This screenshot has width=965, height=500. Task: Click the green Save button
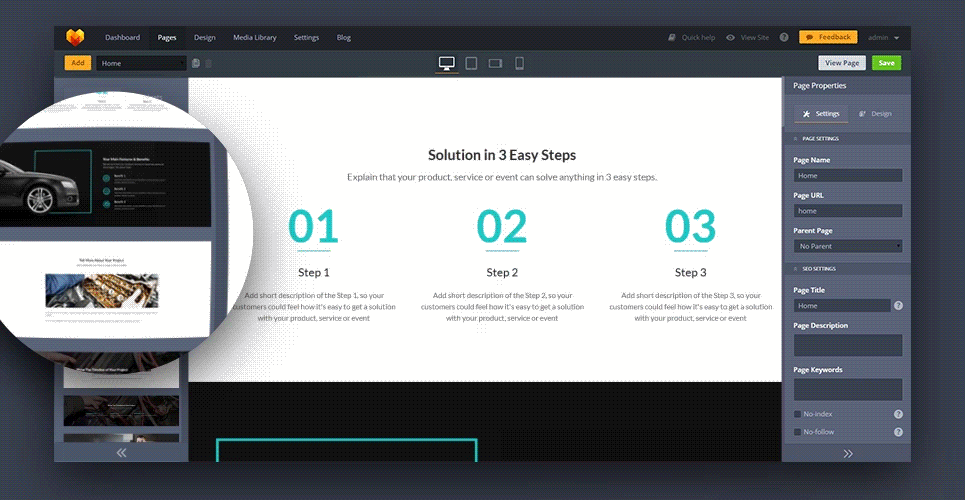887,63
